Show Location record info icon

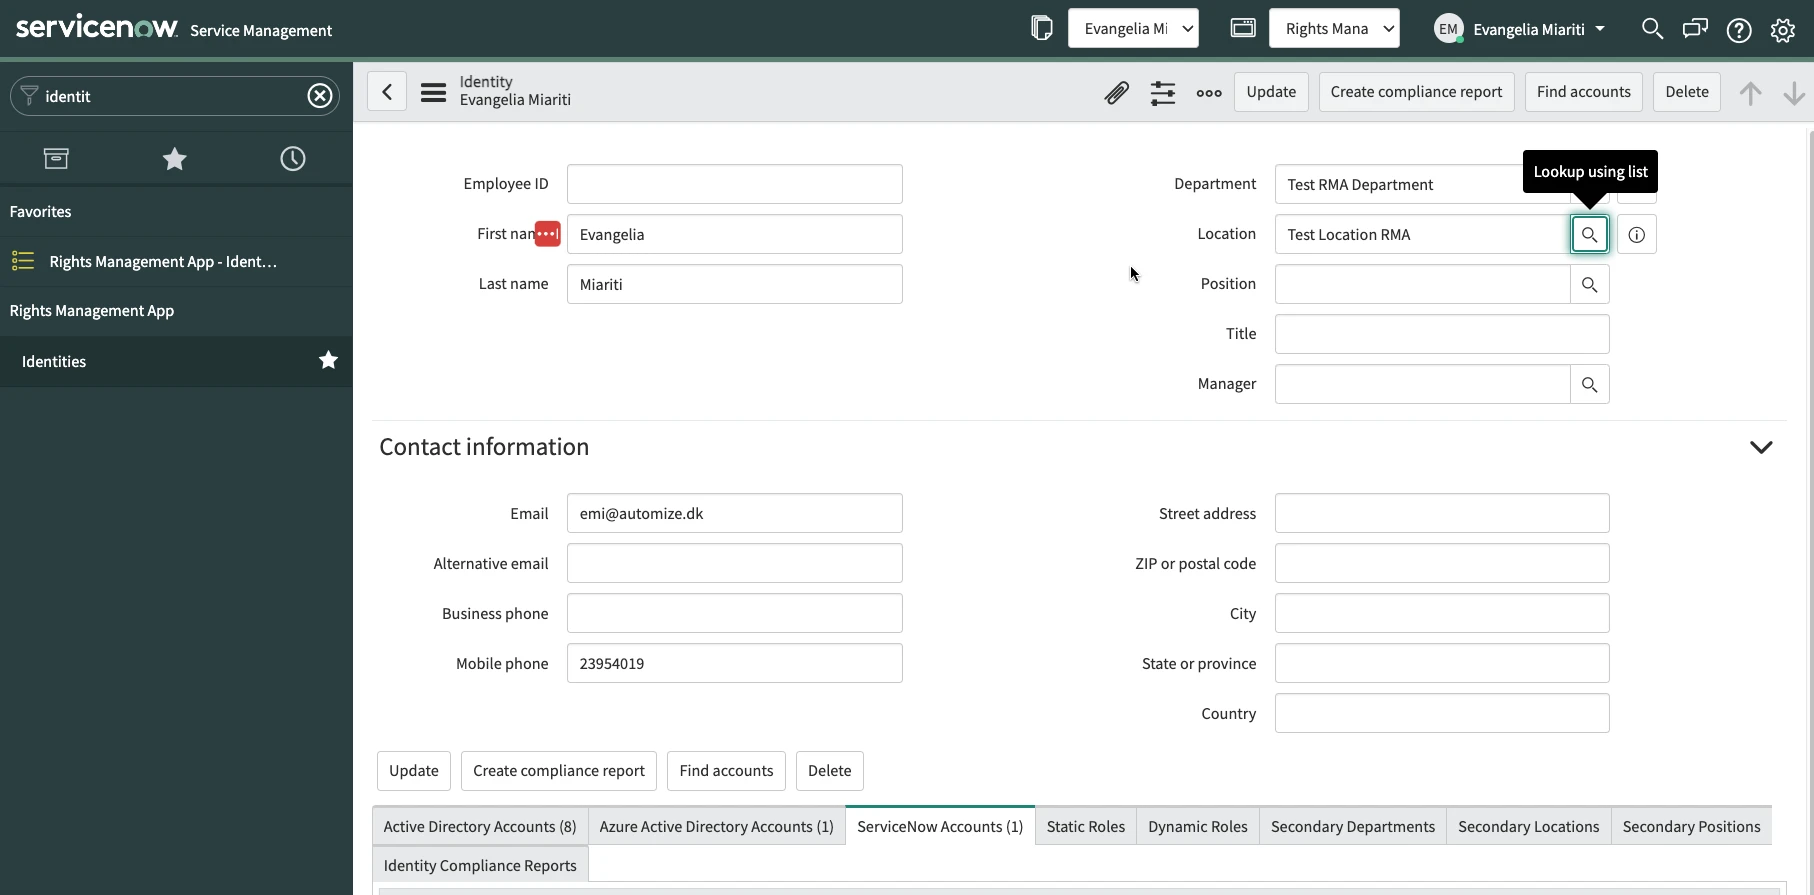1636,235
